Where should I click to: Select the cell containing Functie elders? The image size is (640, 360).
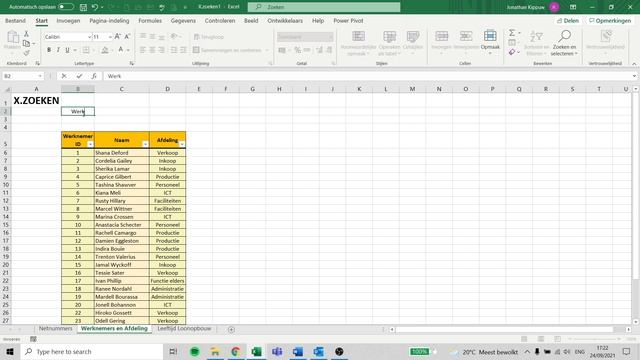167,281
